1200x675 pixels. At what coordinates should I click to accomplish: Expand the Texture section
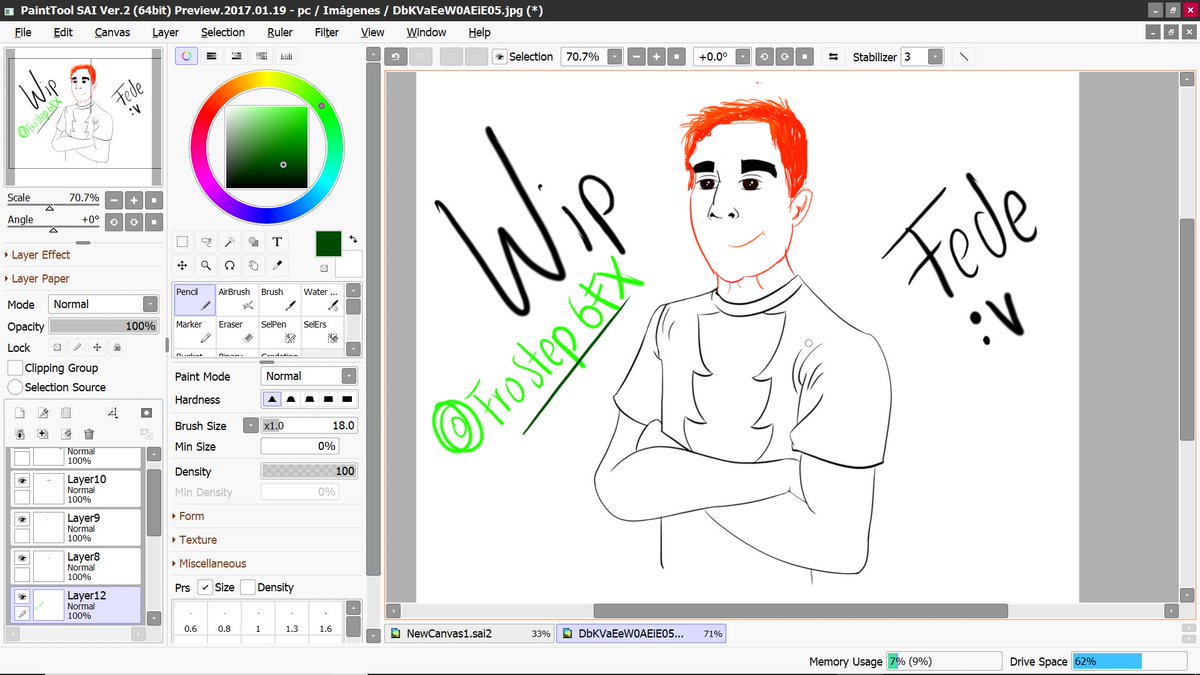[x=196, y=539]
